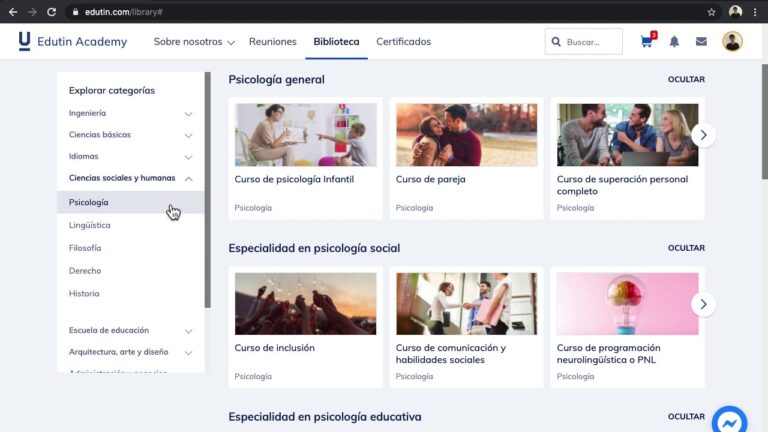
Task: Click the site padlock icon in the address bar
Action: (x=75, y=12)
